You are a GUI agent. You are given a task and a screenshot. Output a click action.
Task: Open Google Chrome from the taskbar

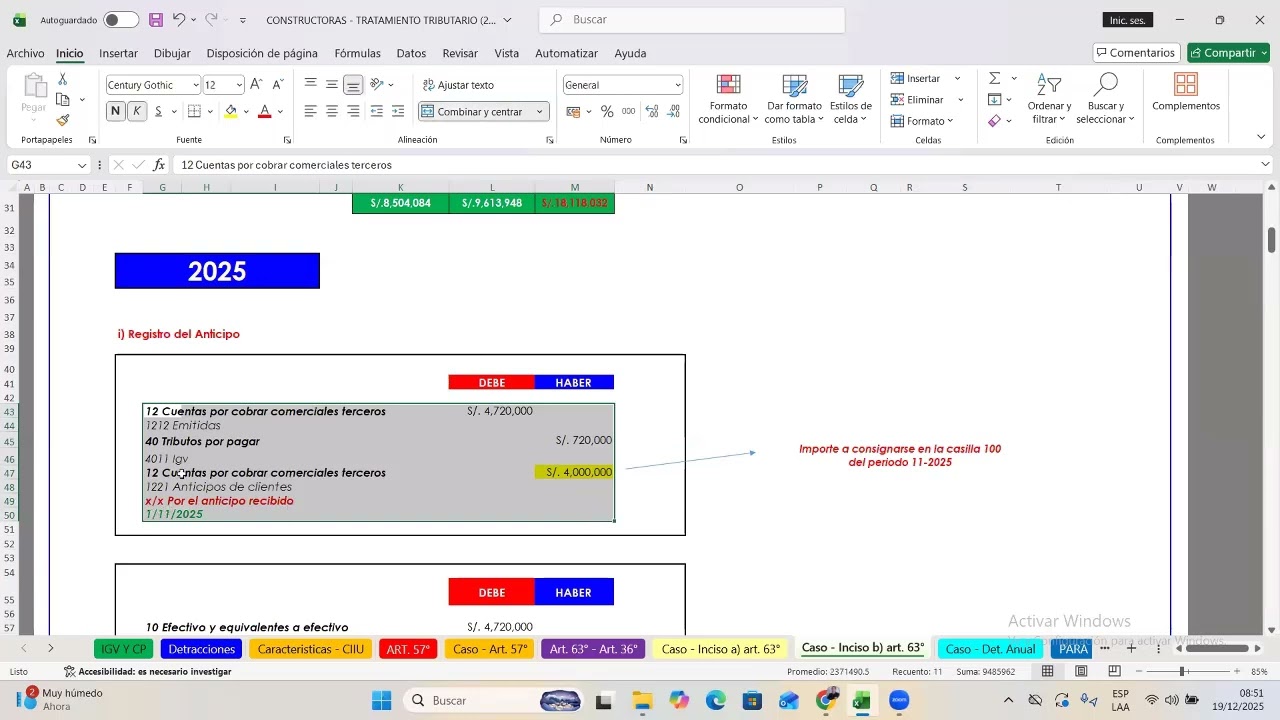click(x=826, y=701)
